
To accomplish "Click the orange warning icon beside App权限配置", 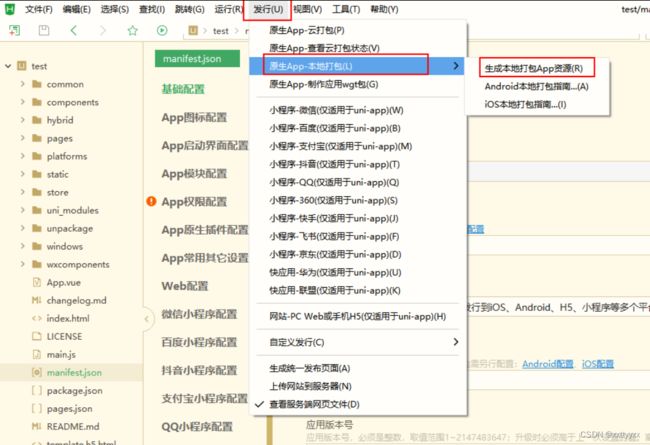I will 151,202.
